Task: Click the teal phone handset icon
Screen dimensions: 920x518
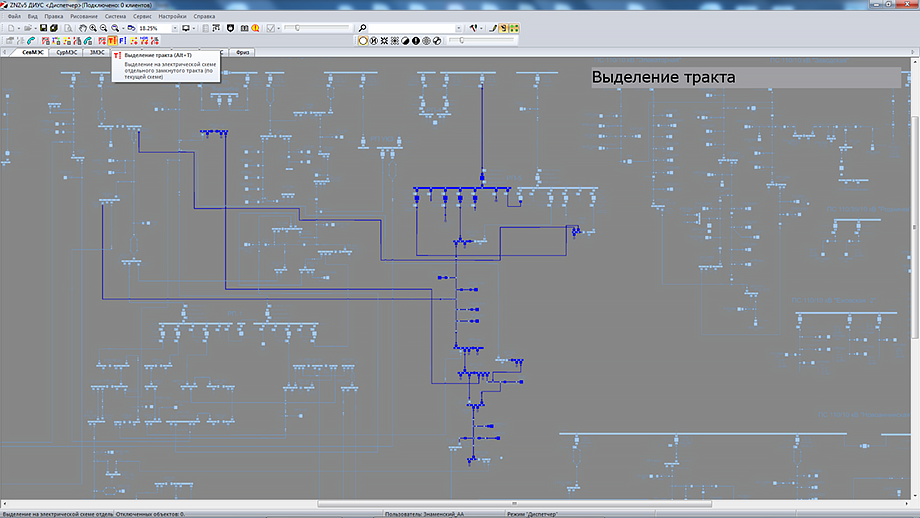Action: pyautogui.click(x=31, y=41)
